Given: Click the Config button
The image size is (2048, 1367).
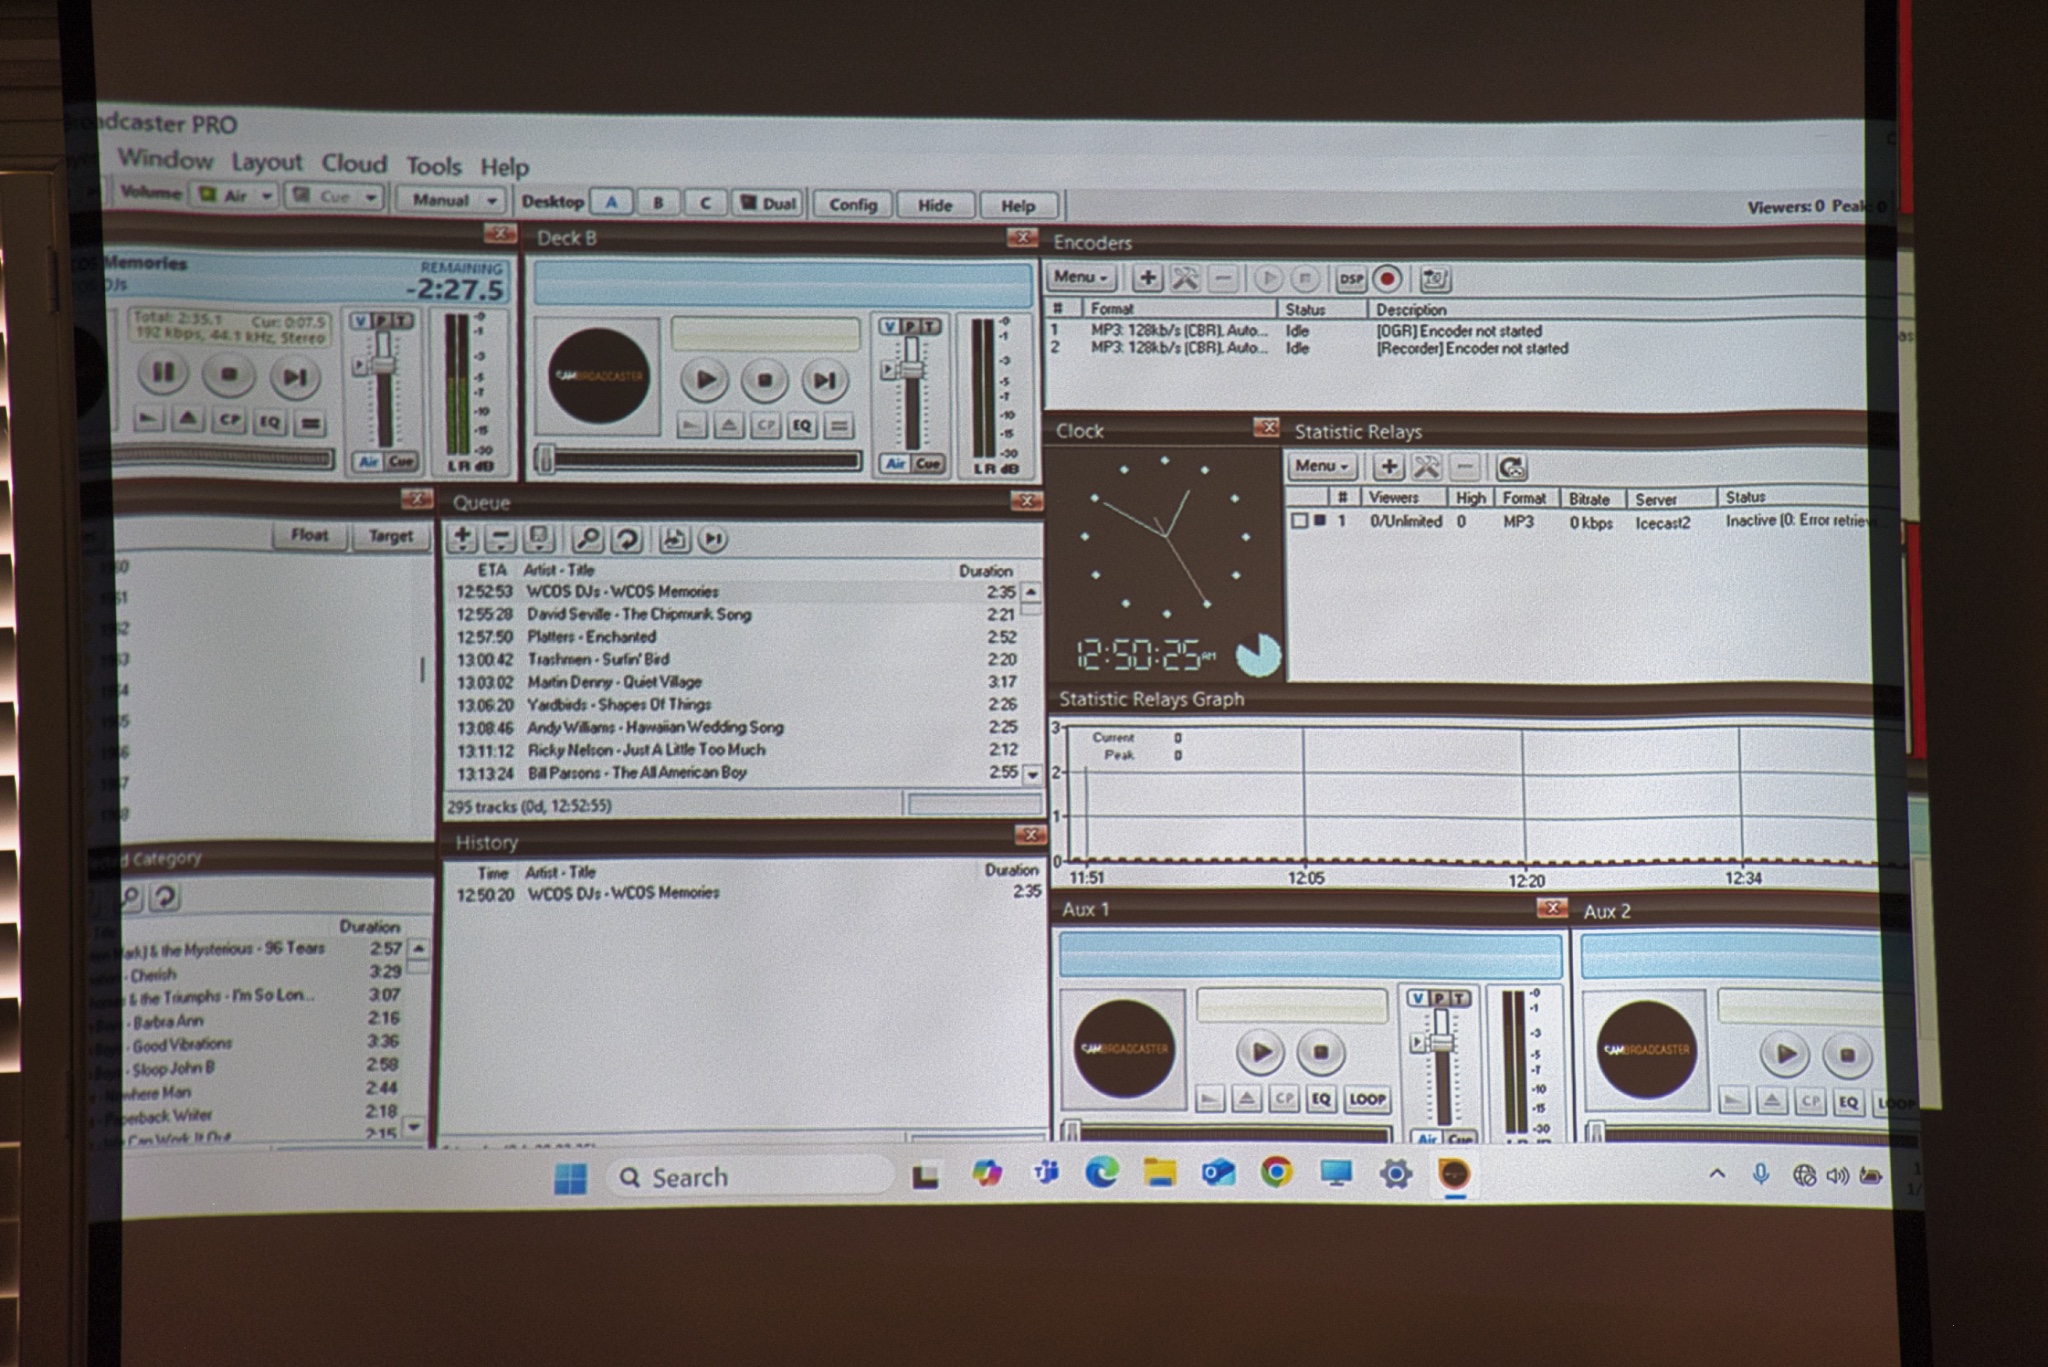Looking at the screenshot, I should point(852,204).
